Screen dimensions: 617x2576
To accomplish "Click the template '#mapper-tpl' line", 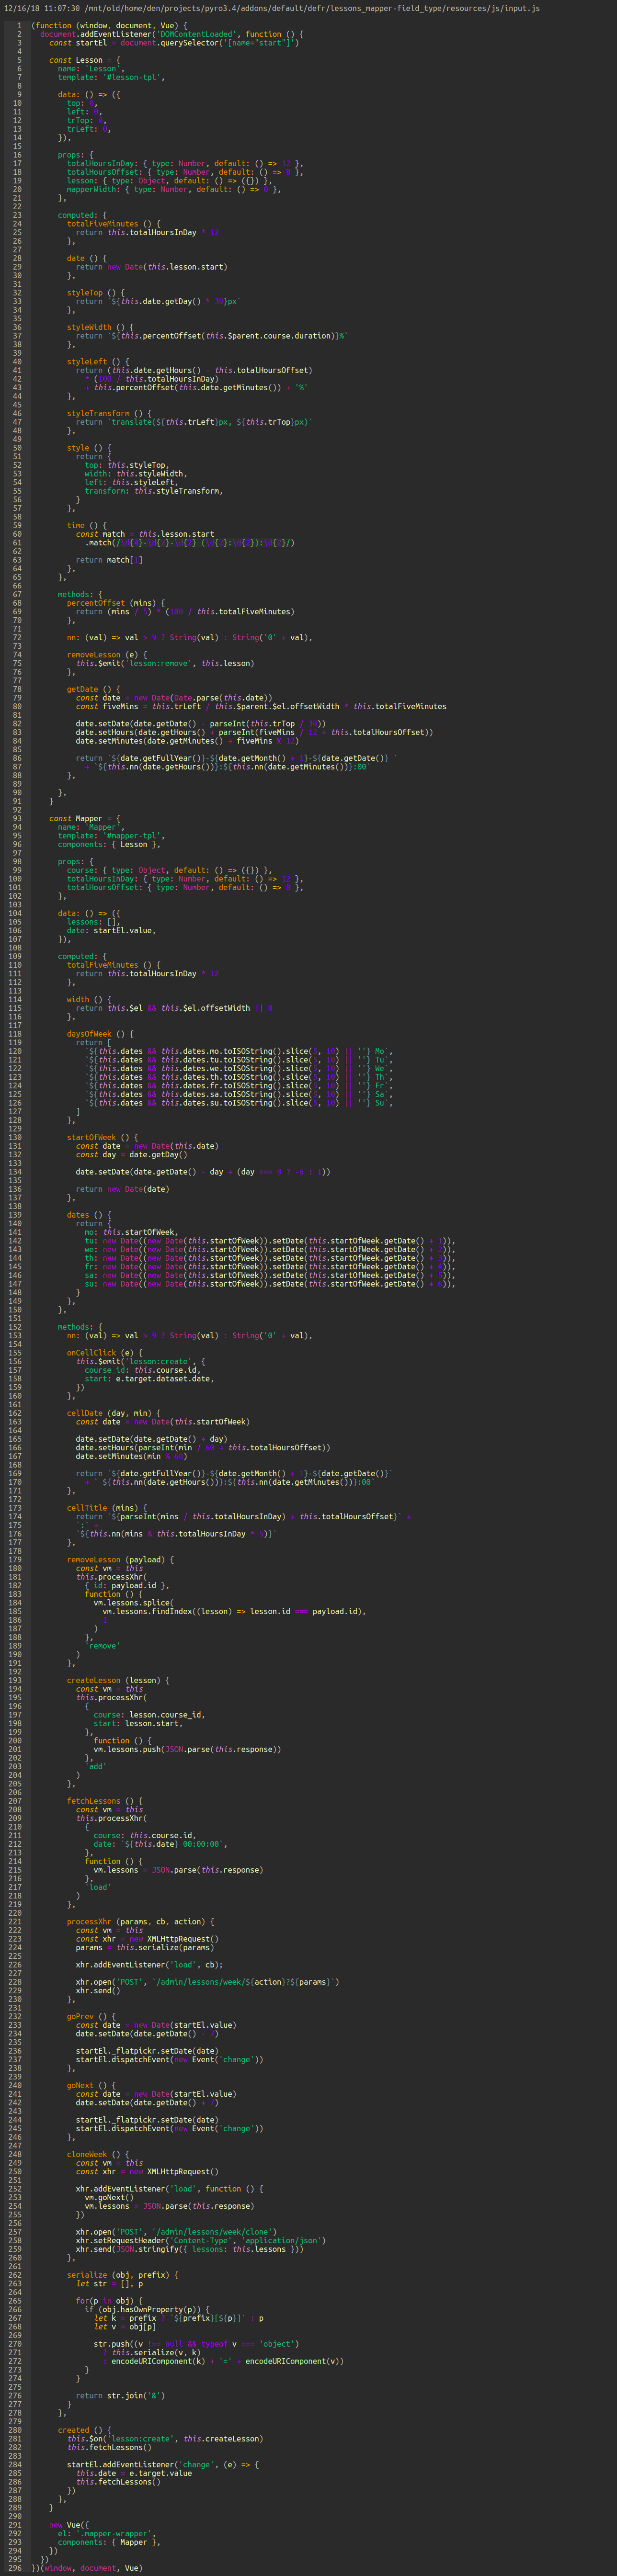I will (x=111, y=835).
